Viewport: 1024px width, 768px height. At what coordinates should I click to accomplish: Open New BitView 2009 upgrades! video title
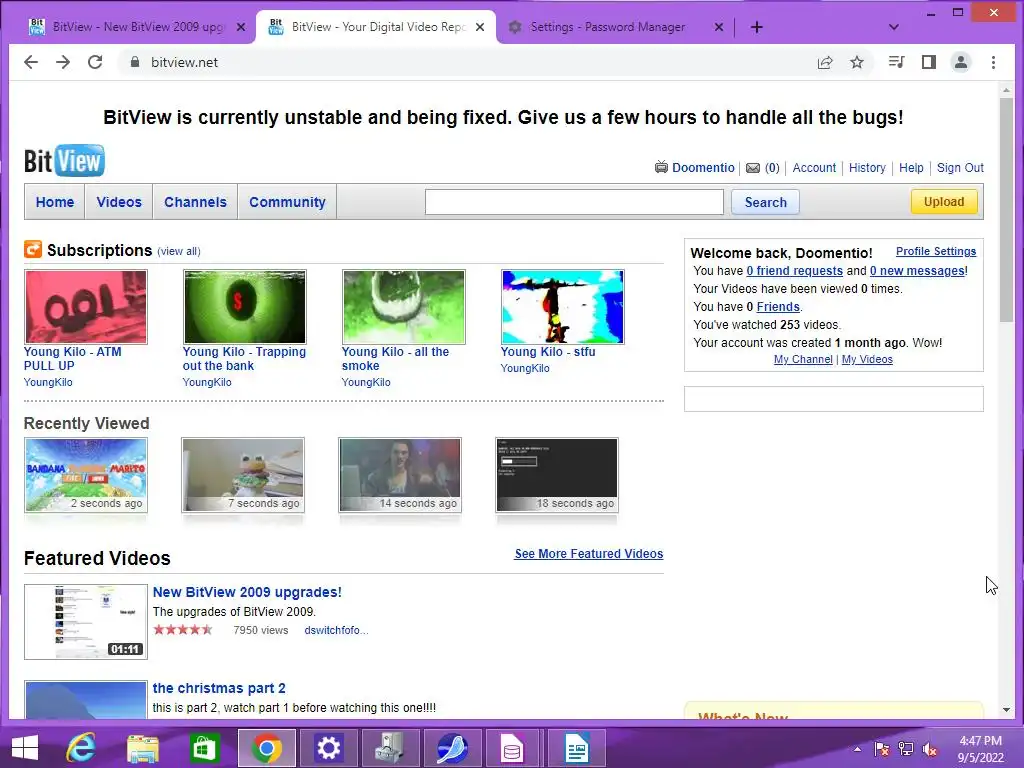pos(247,592)
